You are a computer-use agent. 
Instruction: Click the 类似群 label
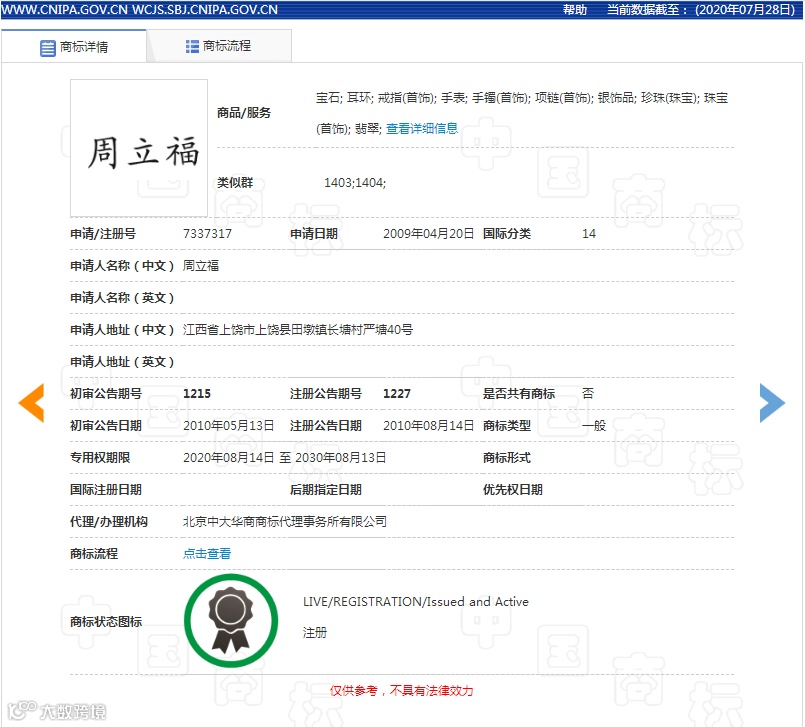[x=235, y=183]
